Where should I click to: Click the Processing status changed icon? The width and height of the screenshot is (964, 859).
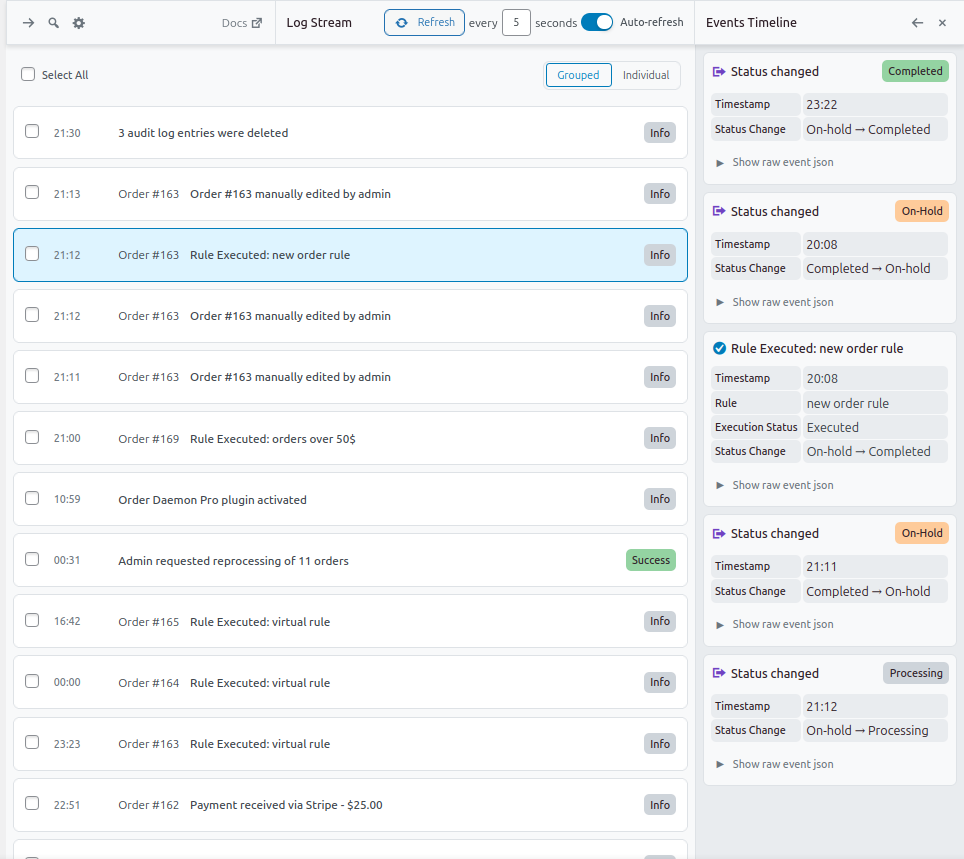tap(719, 673)
